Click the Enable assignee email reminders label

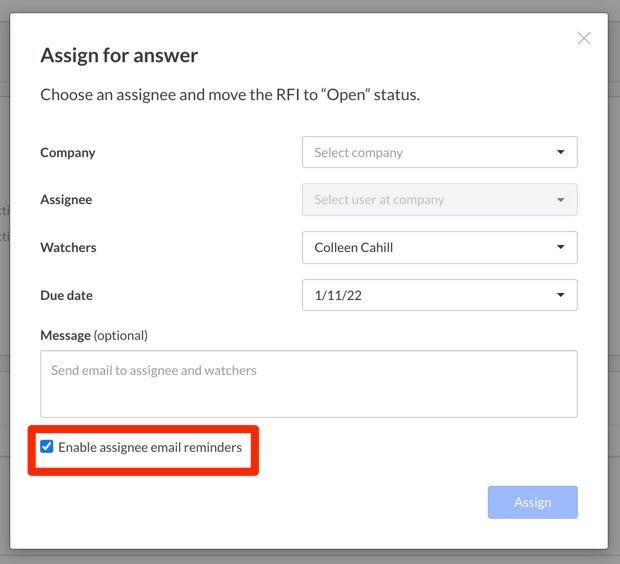click(150, 447)
